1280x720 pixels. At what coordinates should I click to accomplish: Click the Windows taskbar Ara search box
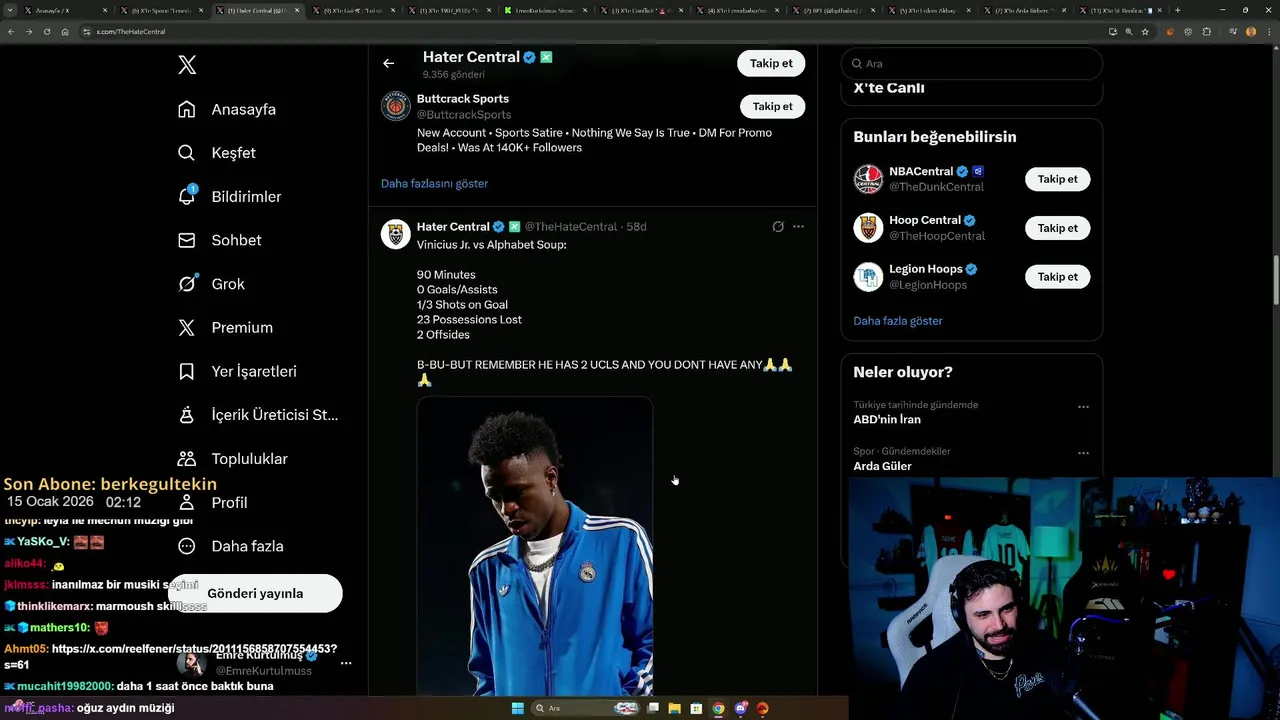pyautogui.click(x=586, y=708)
